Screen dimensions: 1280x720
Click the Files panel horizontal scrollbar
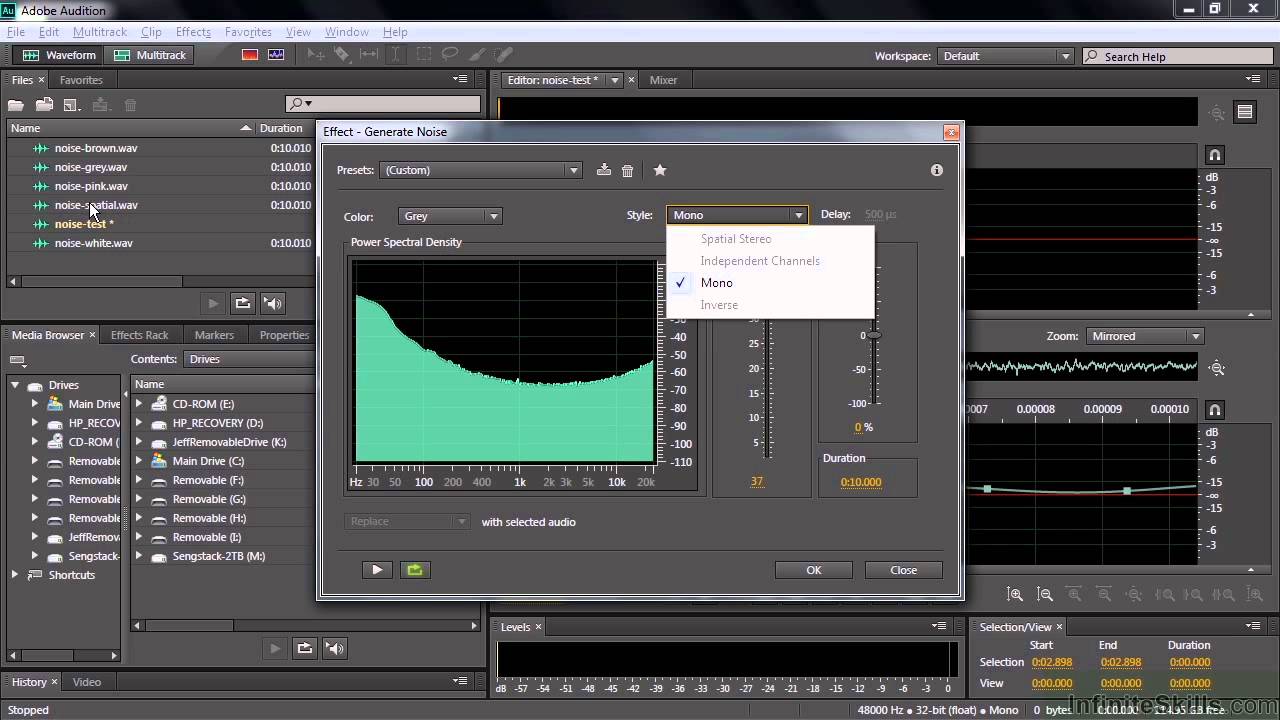(x=100, y=282)
